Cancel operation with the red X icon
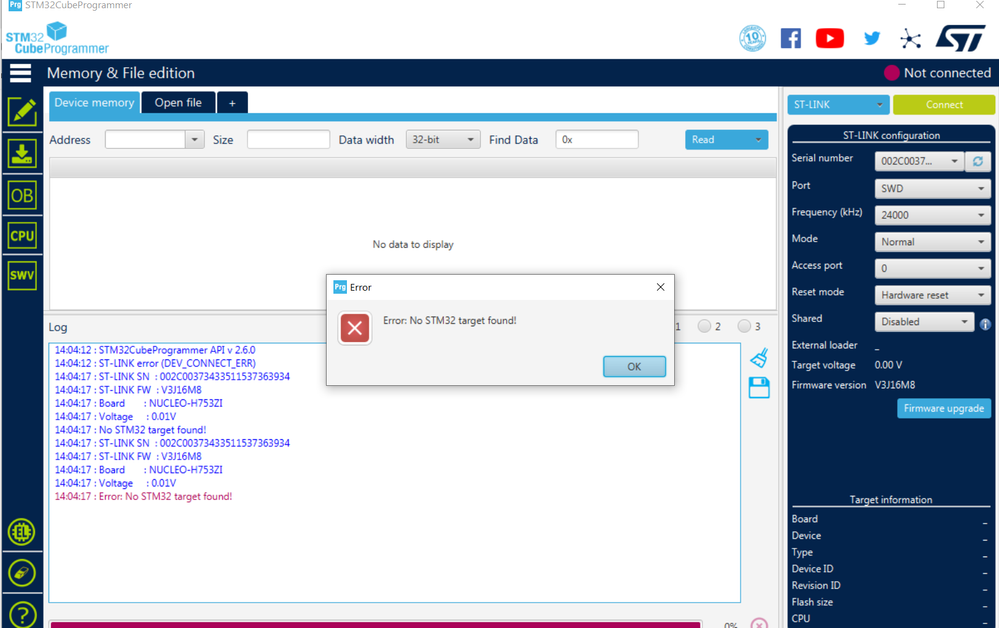This screenshot has height=628, width=999. coord(759,624)
